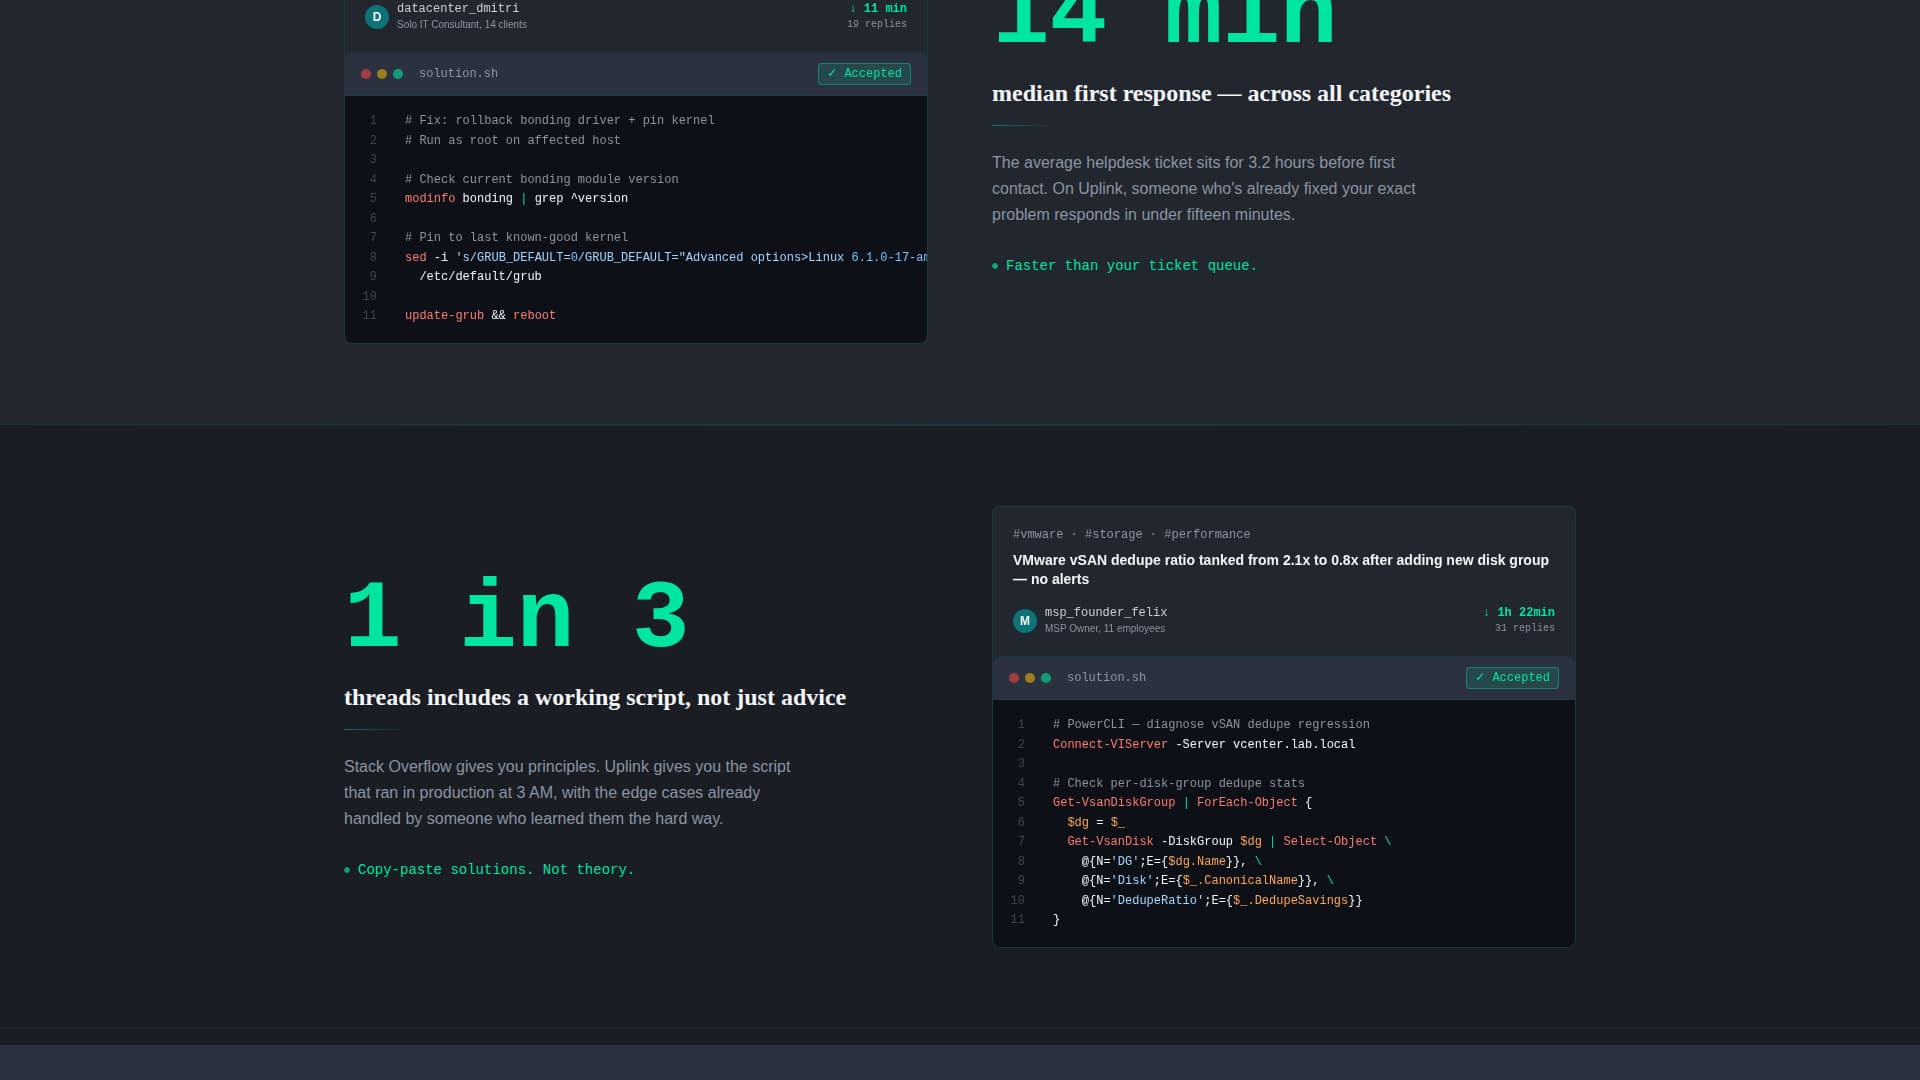Click the red window dot on top solution.sh card
This screenshot has width=1920, height=1080.
click(365, 74)
